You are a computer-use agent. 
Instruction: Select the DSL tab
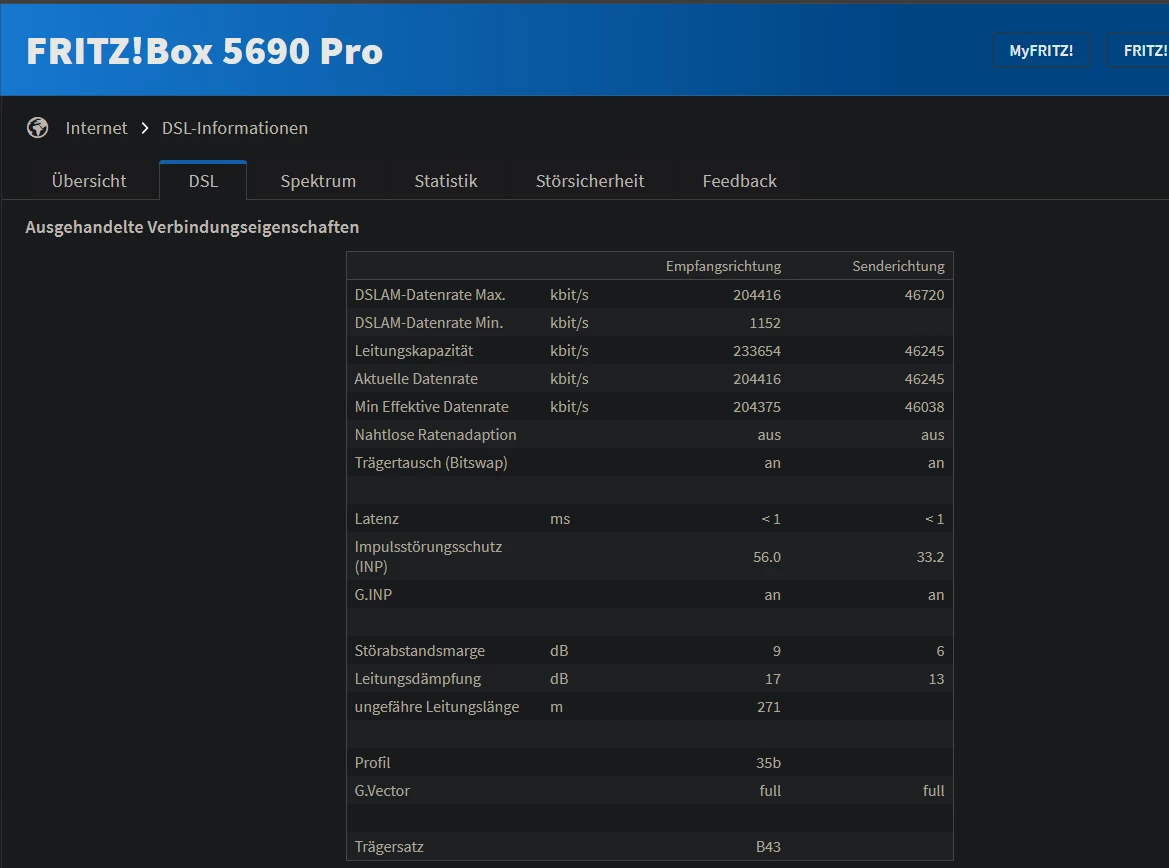coord(203,180)
